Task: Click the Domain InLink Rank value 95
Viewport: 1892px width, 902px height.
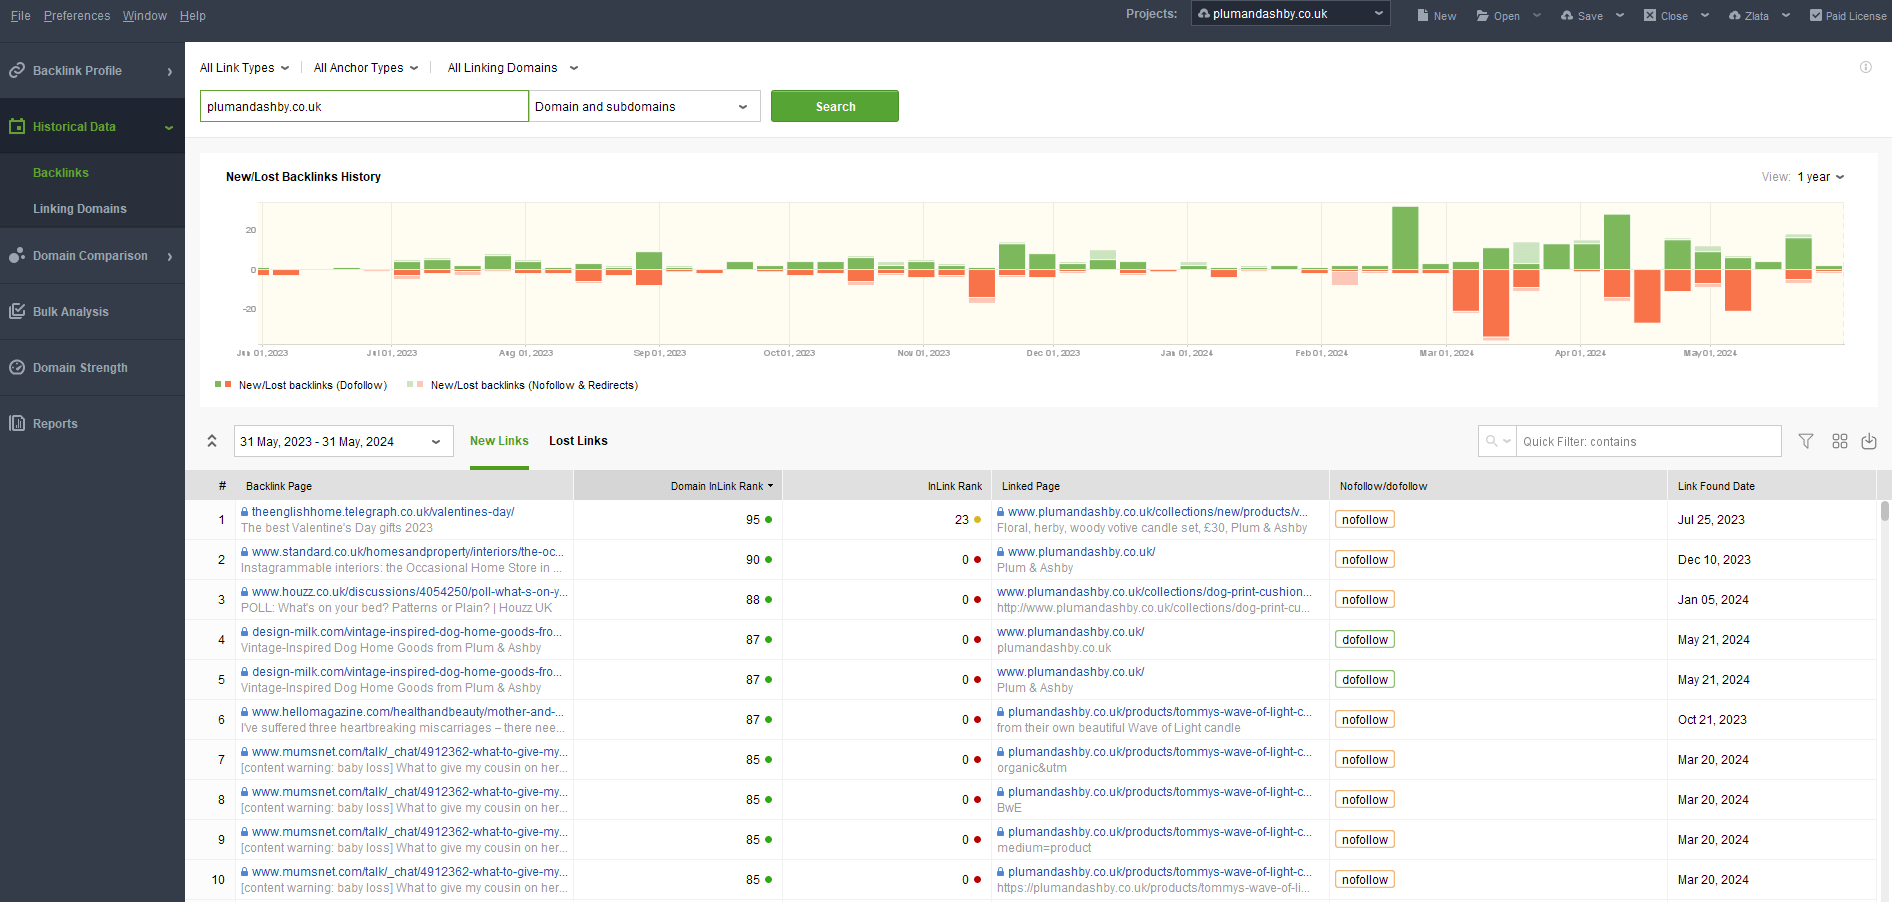Action: [752, 520]
